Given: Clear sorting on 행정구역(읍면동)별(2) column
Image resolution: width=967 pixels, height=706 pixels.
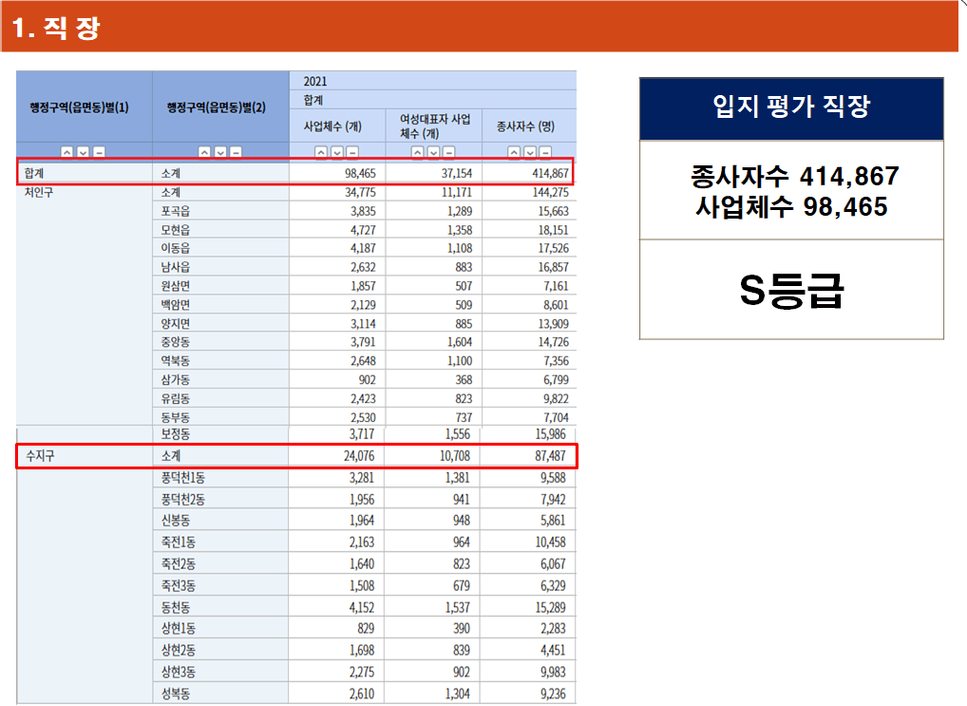Looking at the screenshot, I should tap(236, 151).
